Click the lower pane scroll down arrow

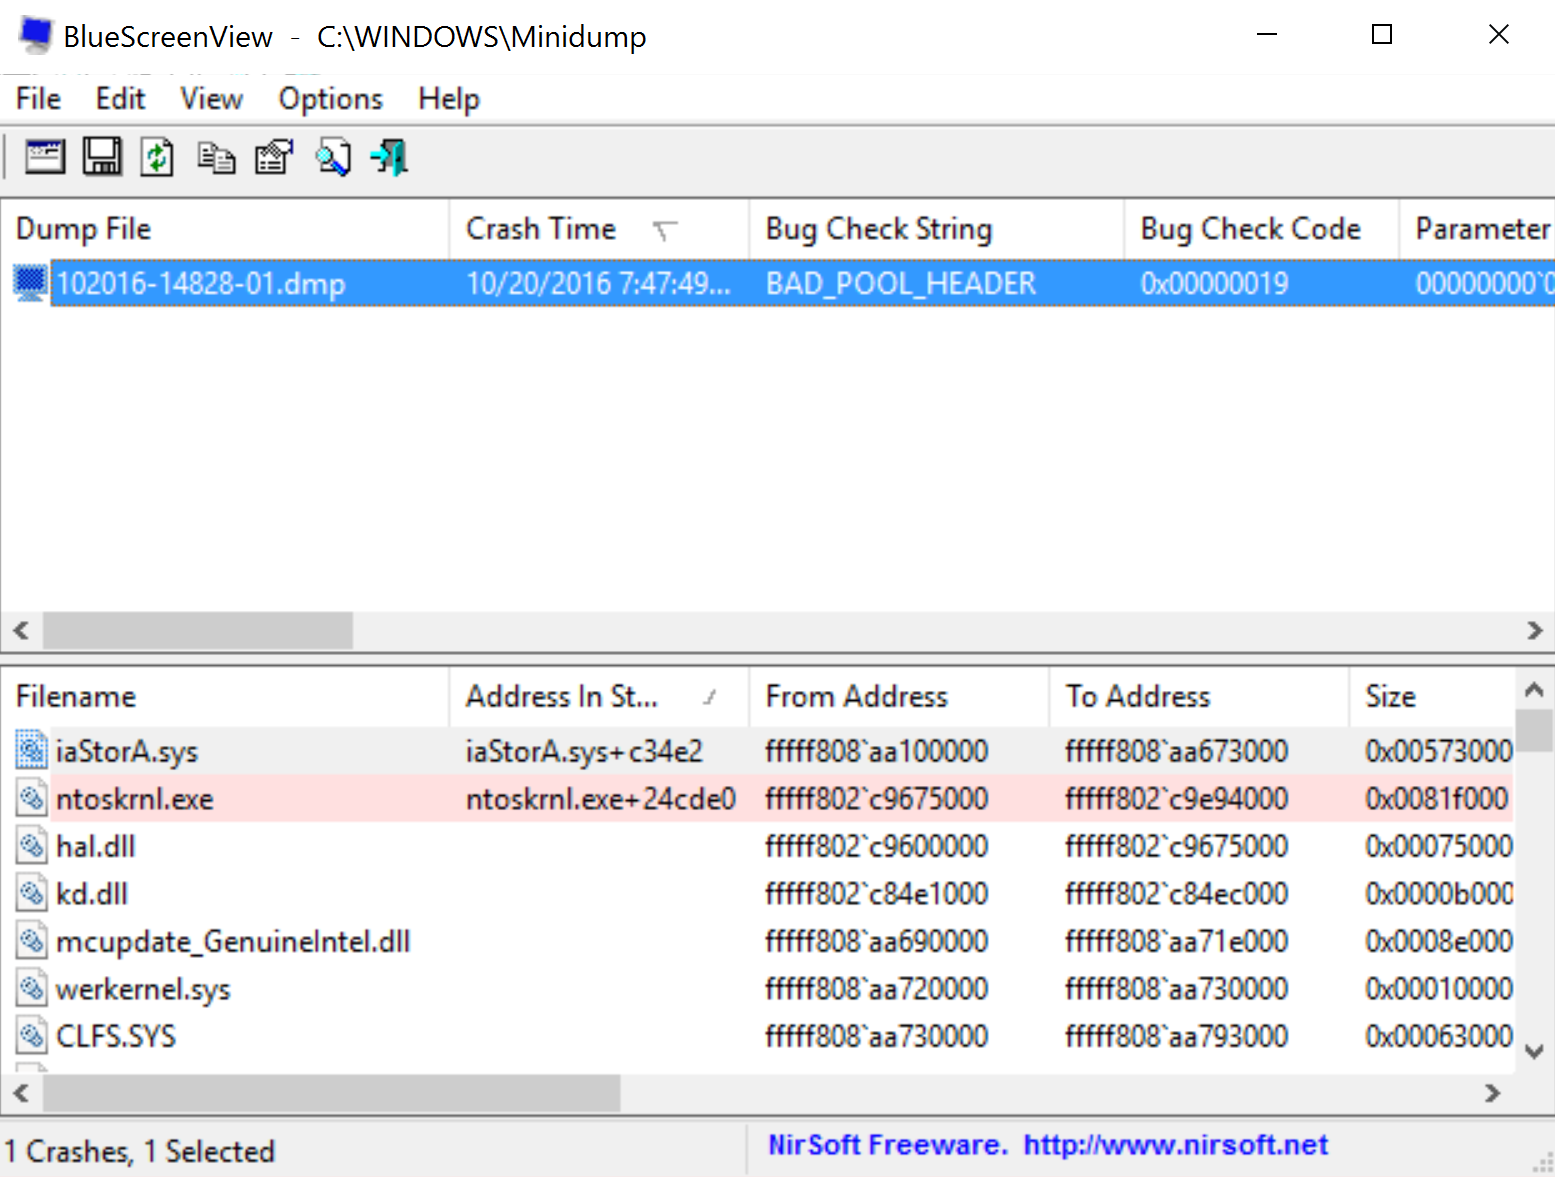coord(1534,1051)
